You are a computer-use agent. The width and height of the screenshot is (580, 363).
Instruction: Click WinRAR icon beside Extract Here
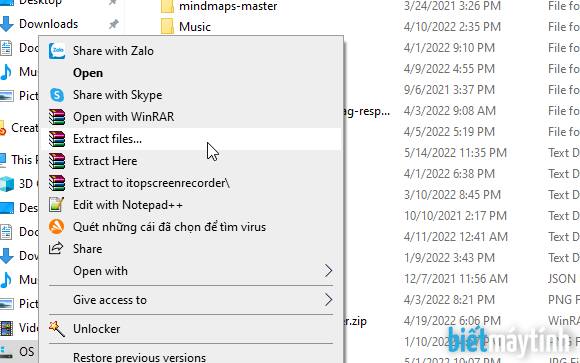click(x=57, y=161)
